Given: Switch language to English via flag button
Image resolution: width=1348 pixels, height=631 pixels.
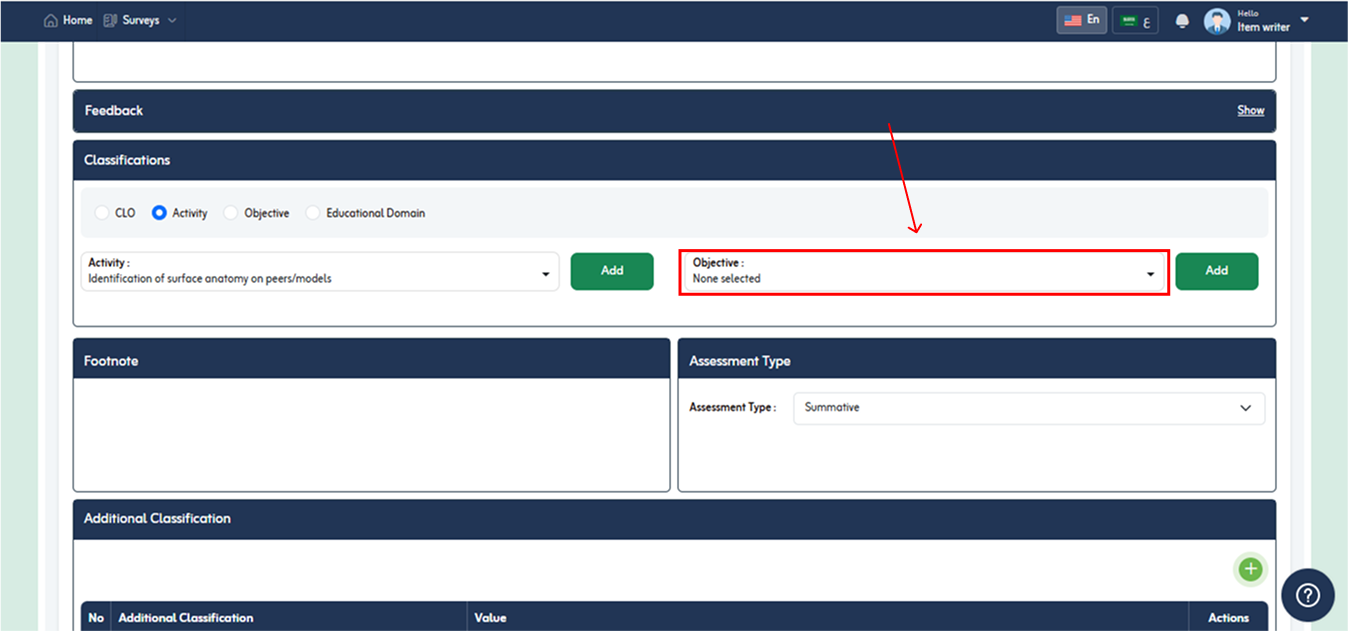Looking at the screenshot, I should tap(1082, 20).
